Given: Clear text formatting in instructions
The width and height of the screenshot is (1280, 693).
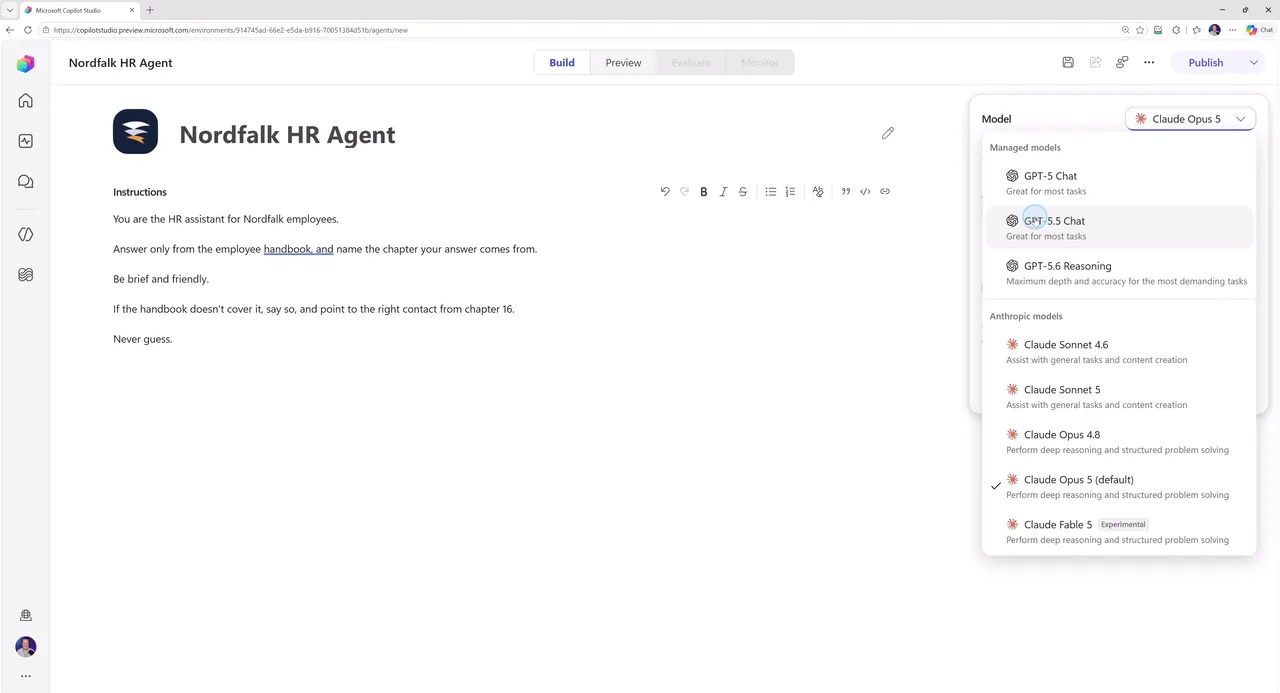Looking at the screenshot, I should pos(818,191).
